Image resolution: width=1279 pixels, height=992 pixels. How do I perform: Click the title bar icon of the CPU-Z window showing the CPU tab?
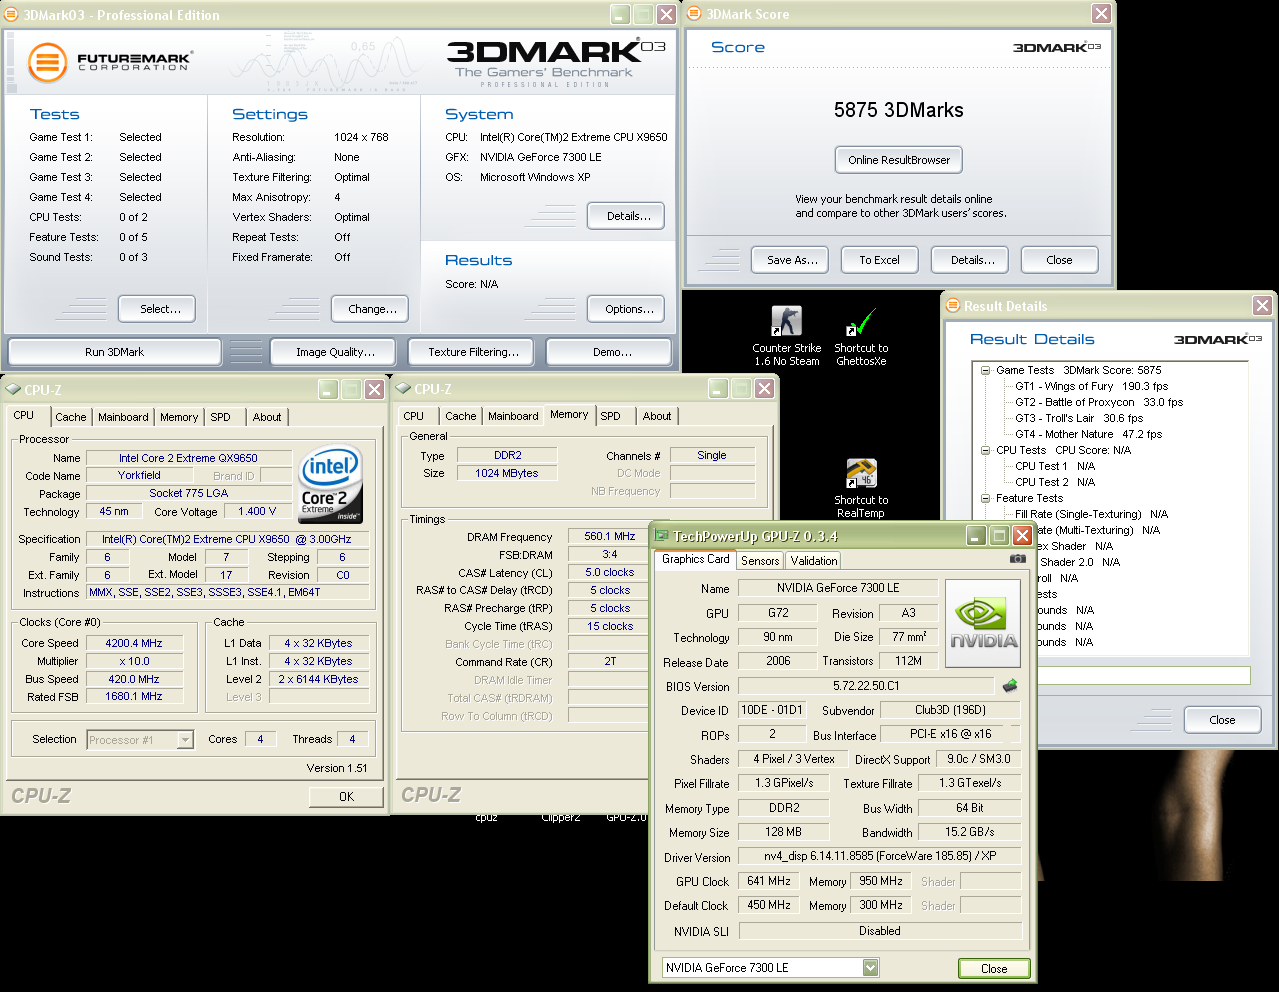[13, 389]
